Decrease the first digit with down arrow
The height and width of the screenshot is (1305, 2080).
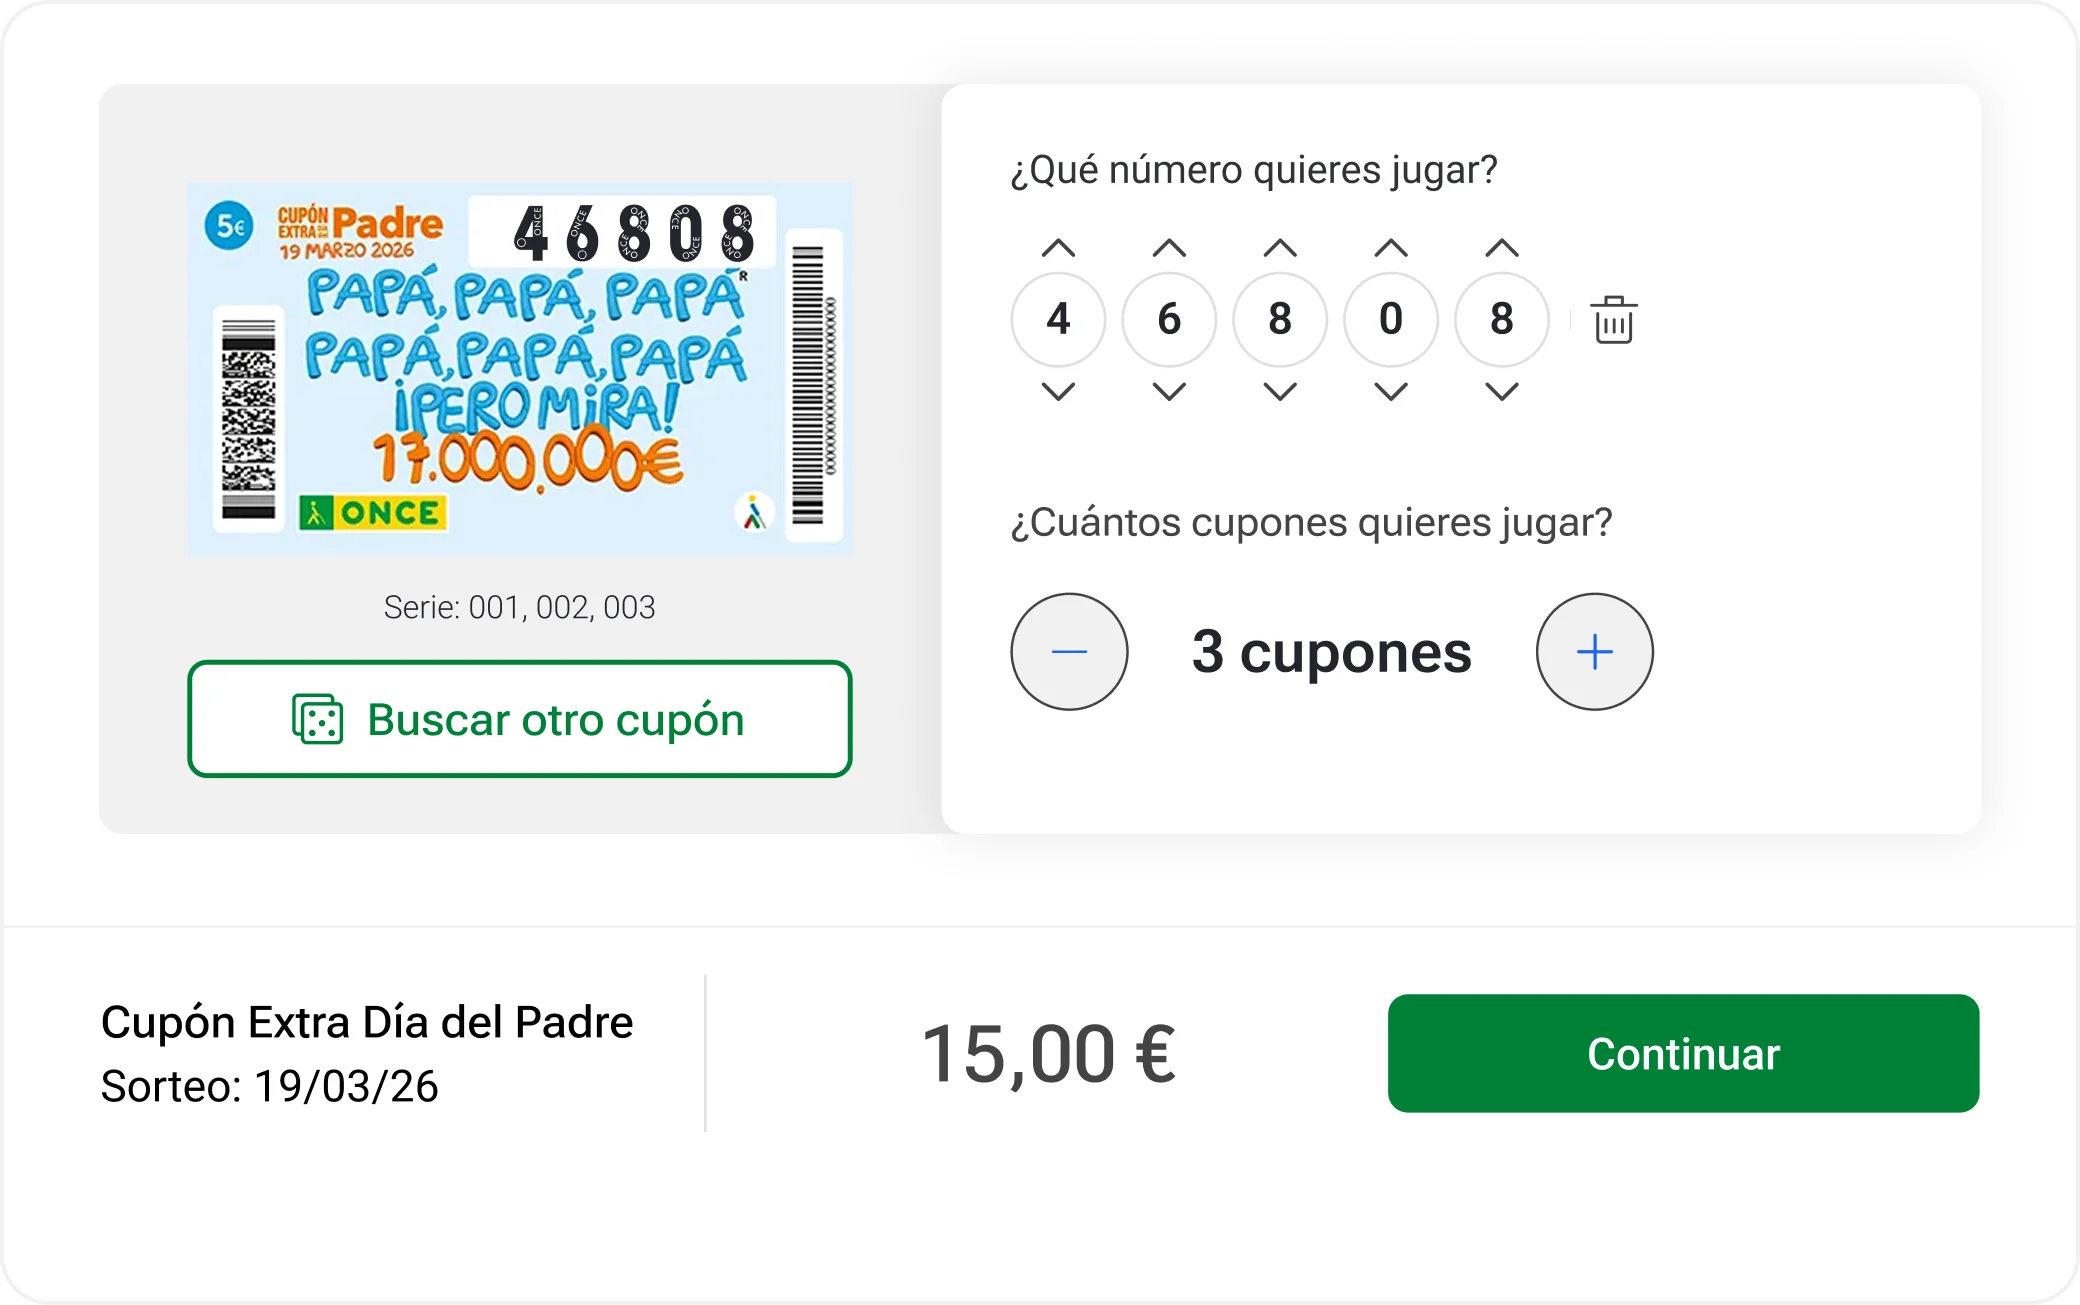(1058, 391)
